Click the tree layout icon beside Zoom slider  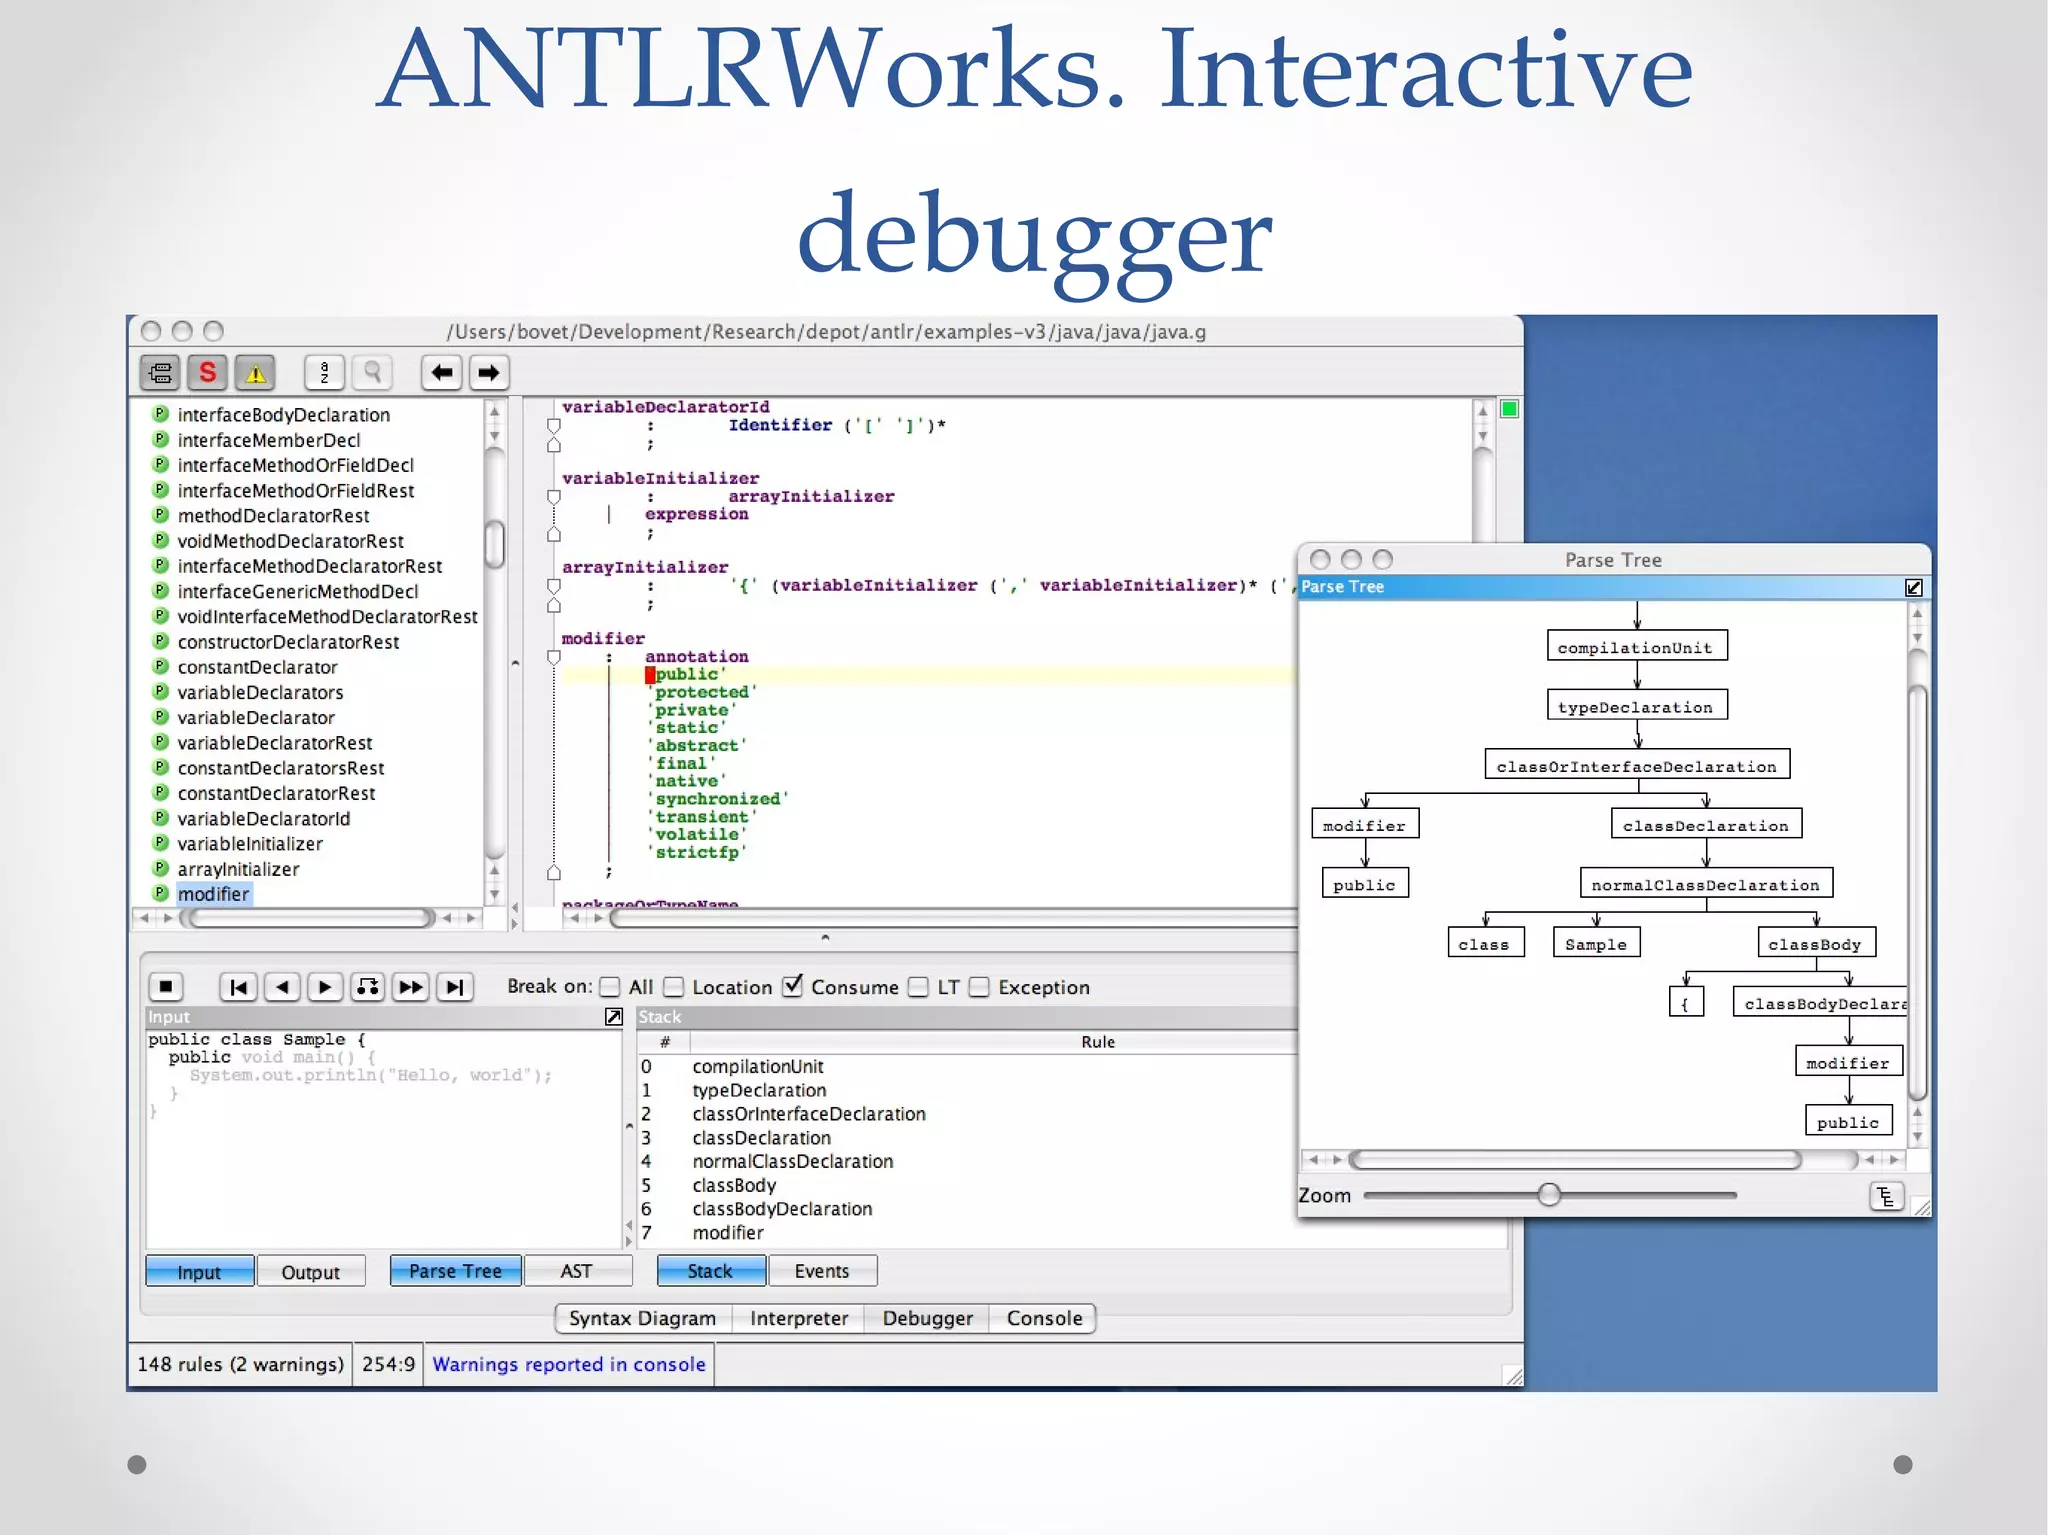tap(1886, 1196)
